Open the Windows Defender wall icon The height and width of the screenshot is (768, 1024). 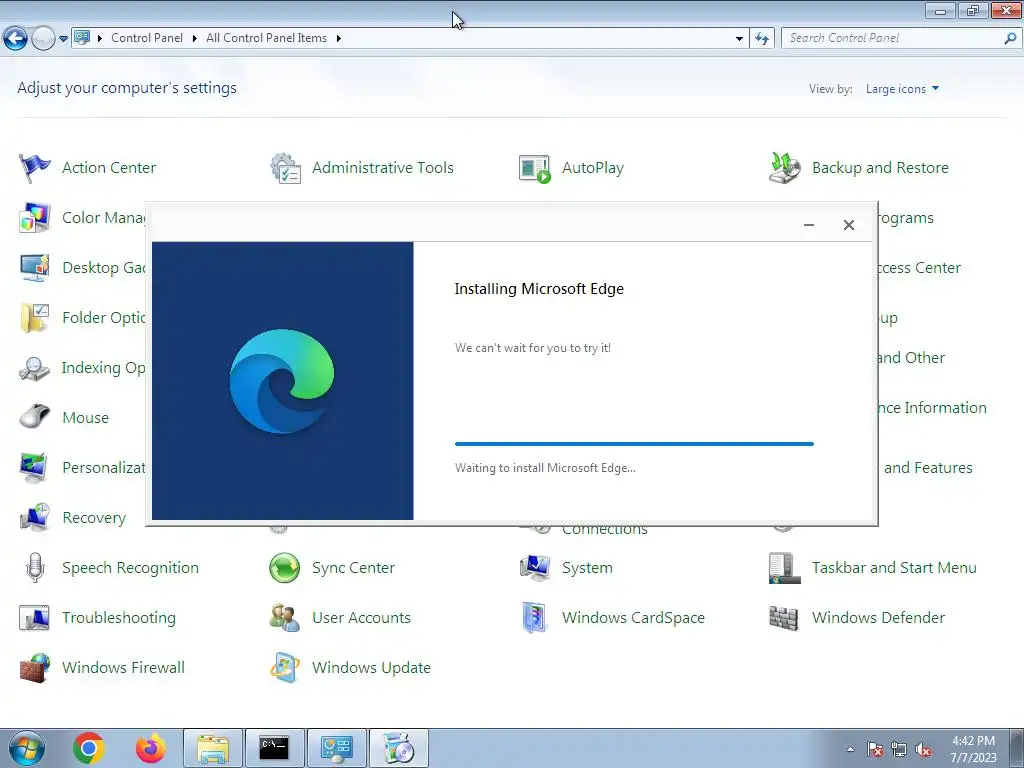pos(784,618)
